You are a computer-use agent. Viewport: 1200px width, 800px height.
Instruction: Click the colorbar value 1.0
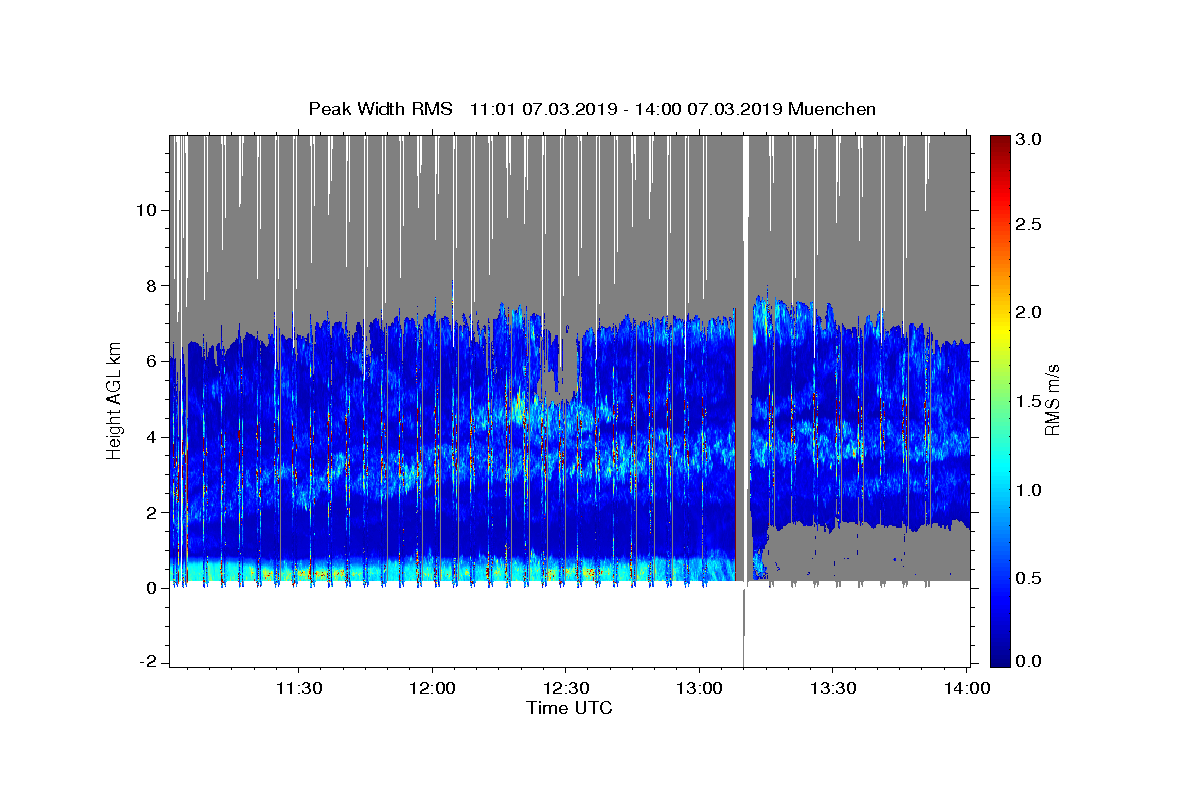[x=1029, y=490]
